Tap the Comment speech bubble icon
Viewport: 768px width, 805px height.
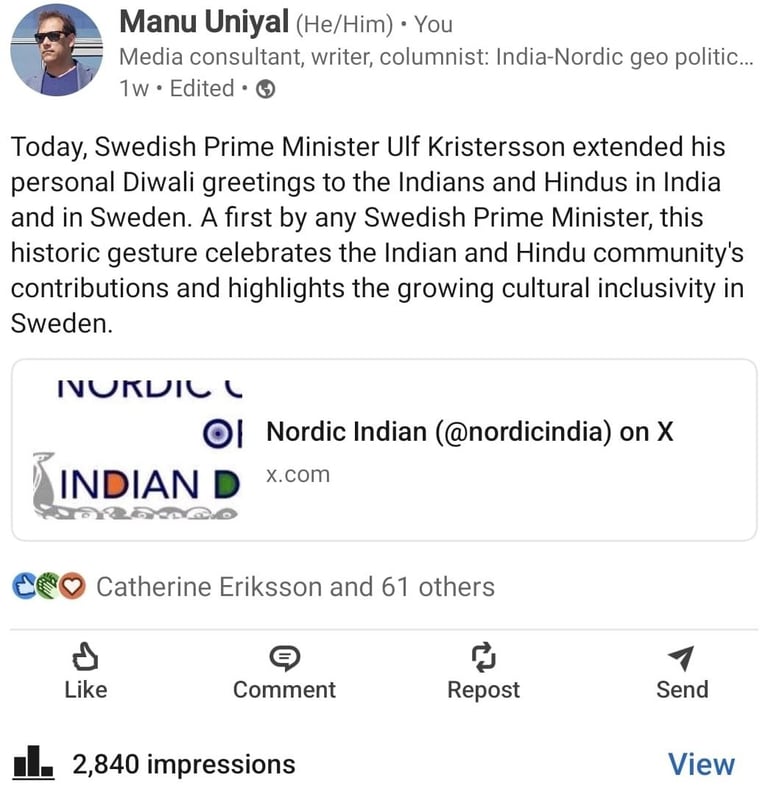click(x=285, y=657)
